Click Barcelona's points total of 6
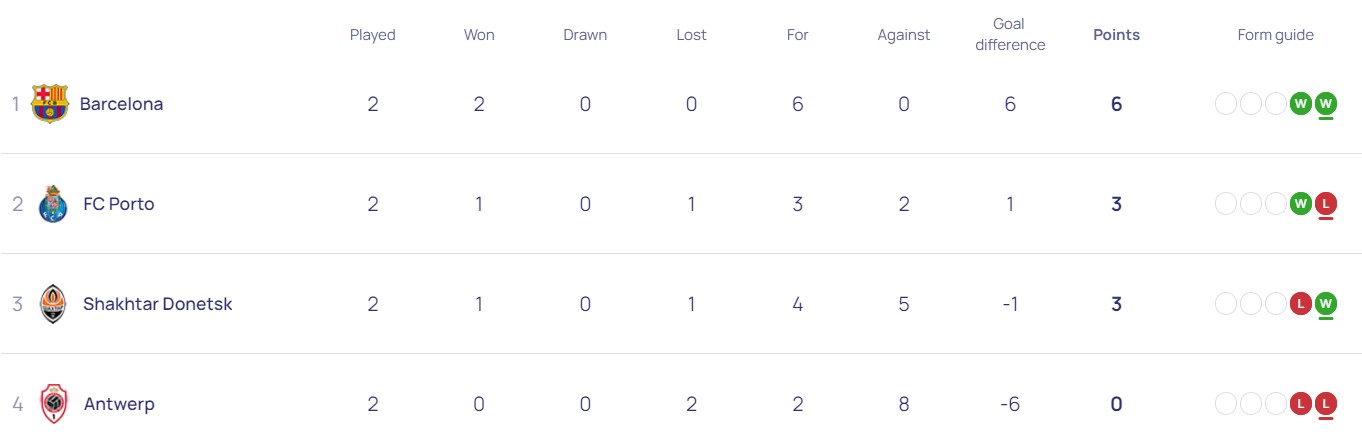 [1116, 104]
